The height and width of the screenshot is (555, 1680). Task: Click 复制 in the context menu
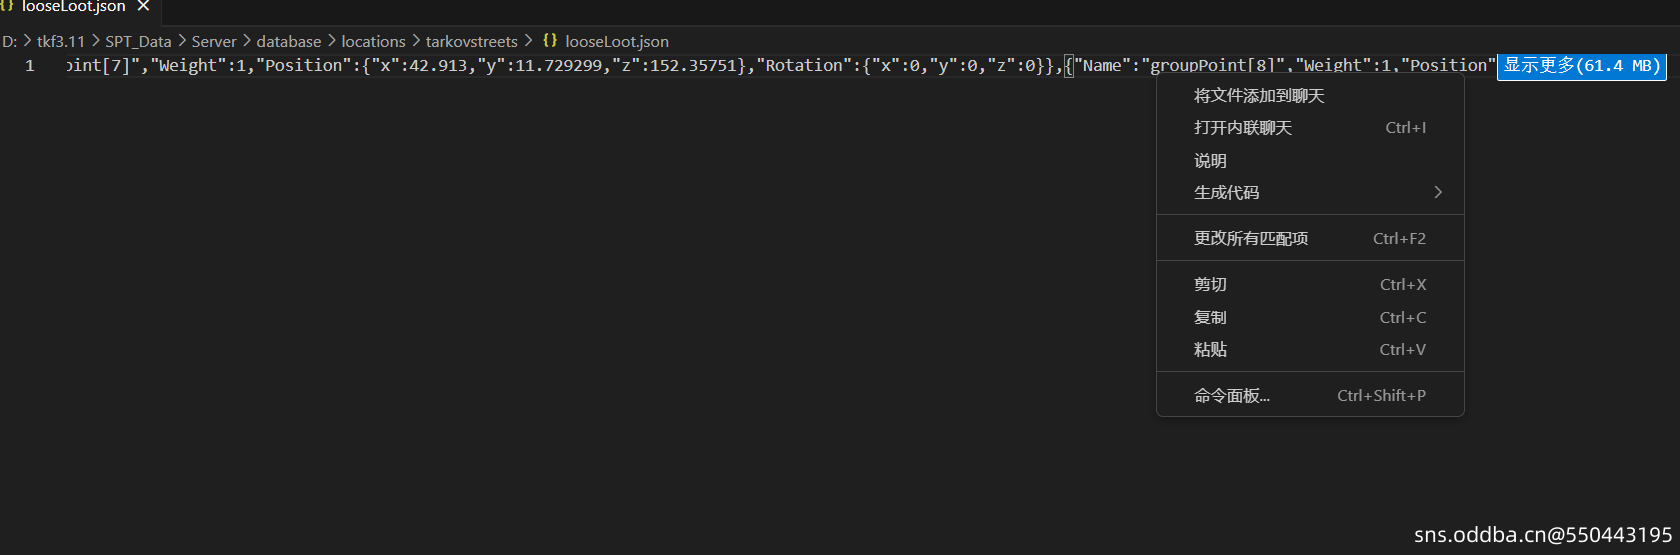pyautogui.click(x=1210, y=318)
